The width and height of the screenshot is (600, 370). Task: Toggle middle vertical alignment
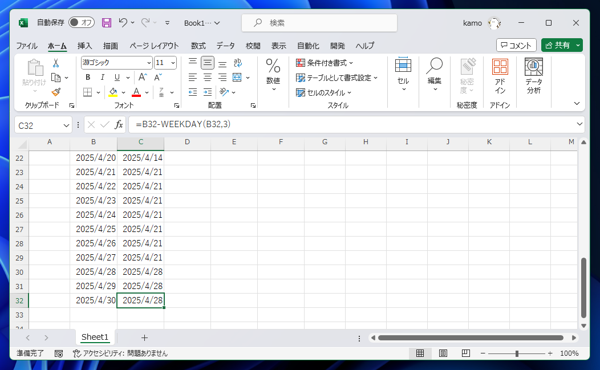[x=207, y=63]
